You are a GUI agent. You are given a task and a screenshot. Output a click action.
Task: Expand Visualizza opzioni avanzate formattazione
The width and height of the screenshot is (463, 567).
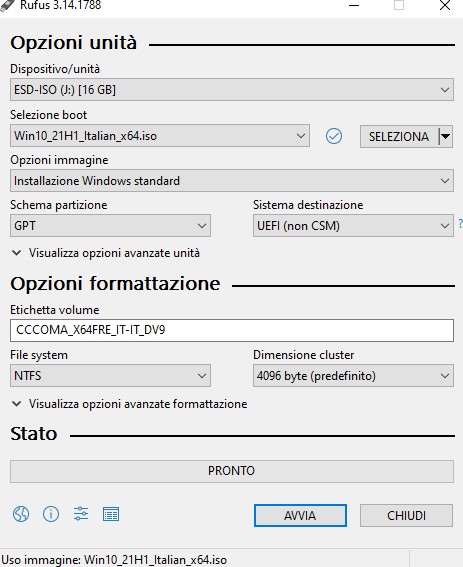click(x=129, y=404)
